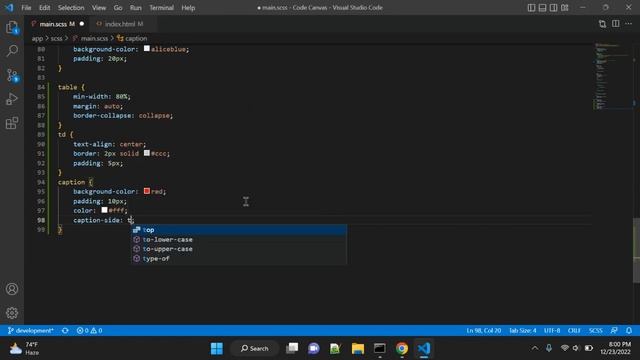This screenshot has height=360, width=640.
Task: Click line number 84 in gutter
Action: pos(41,87)
